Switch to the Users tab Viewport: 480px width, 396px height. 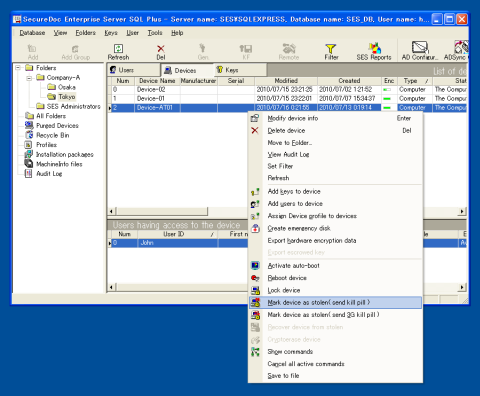134,70
